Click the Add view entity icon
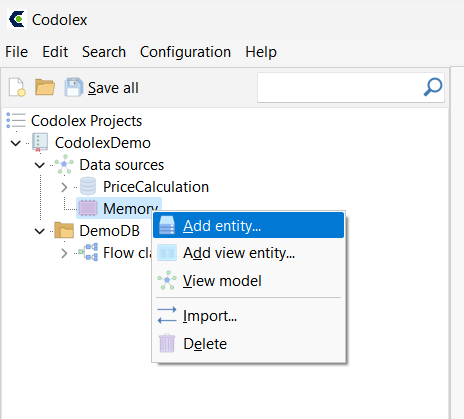Screen dimensions: 464x419 click(x=167, y=253)
